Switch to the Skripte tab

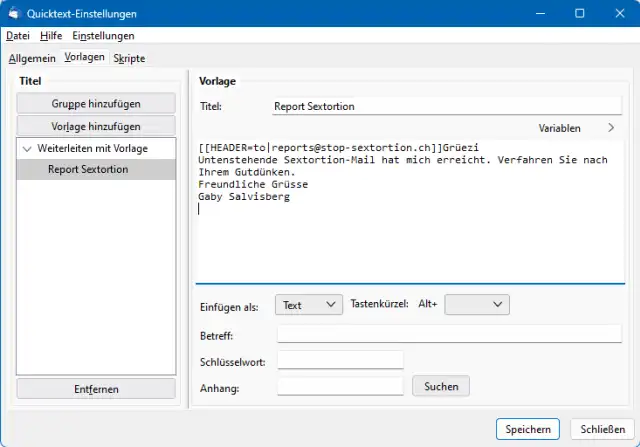point(129,58)
